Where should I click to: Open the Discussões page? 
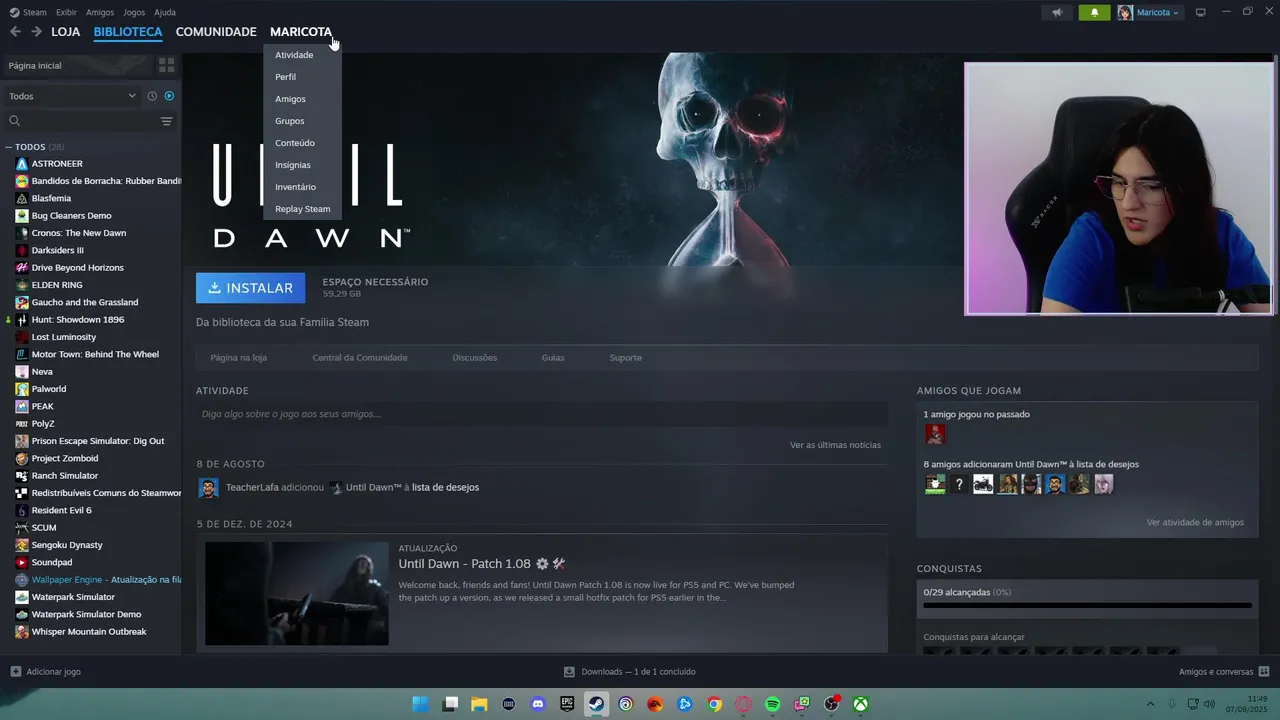coord(474,358)
